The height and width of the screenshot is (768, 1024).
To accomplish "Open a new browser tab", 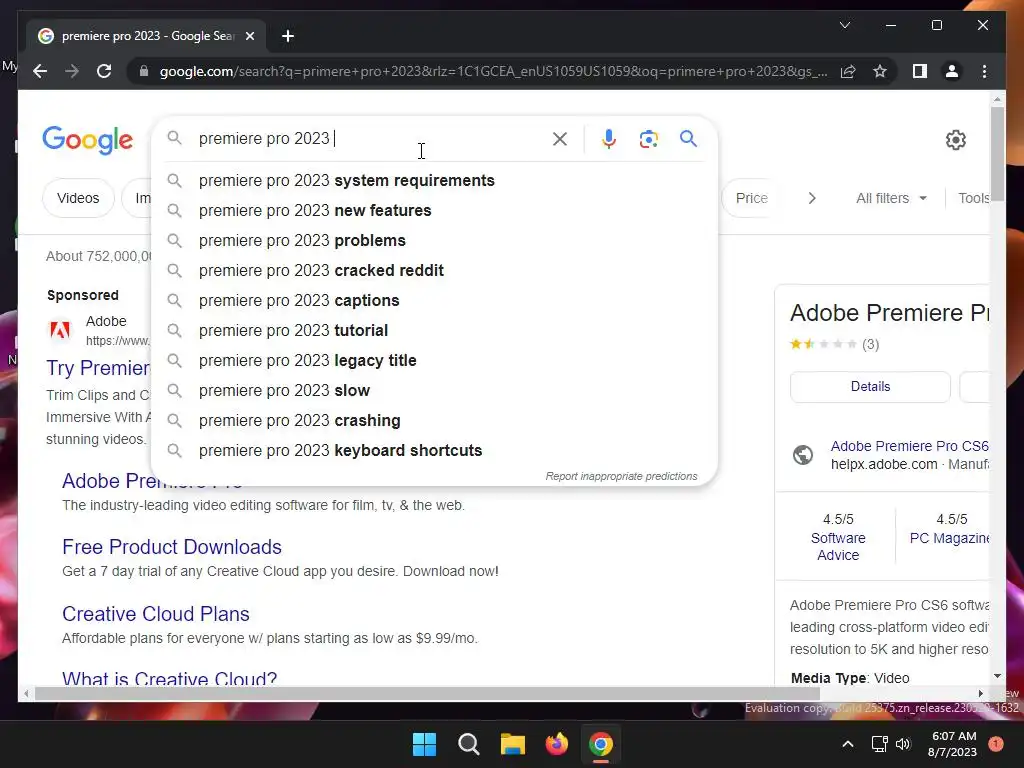I will coord(288,36).
